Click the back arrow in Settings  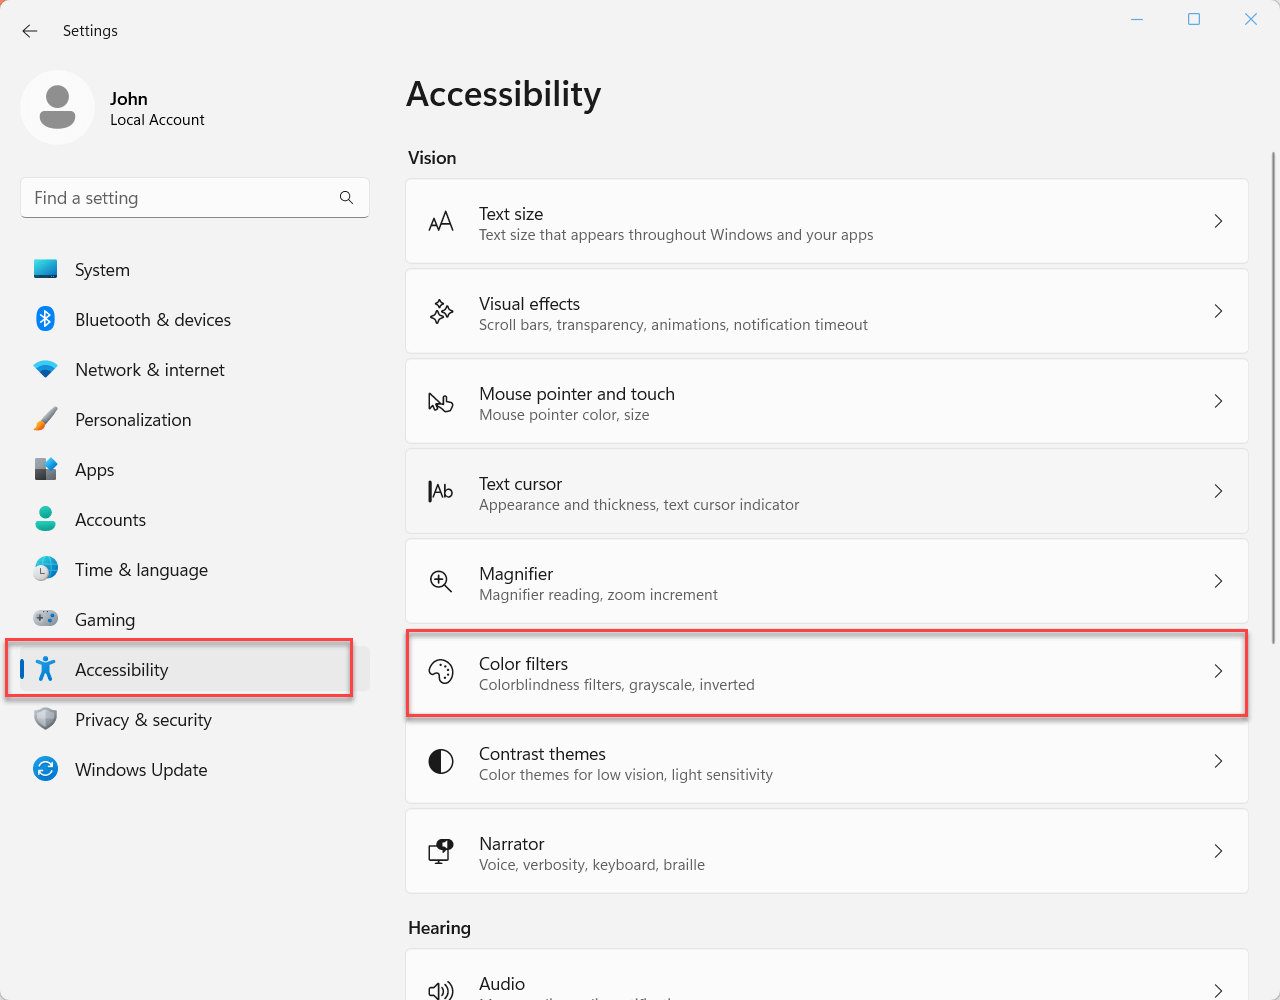coord(30,31)
